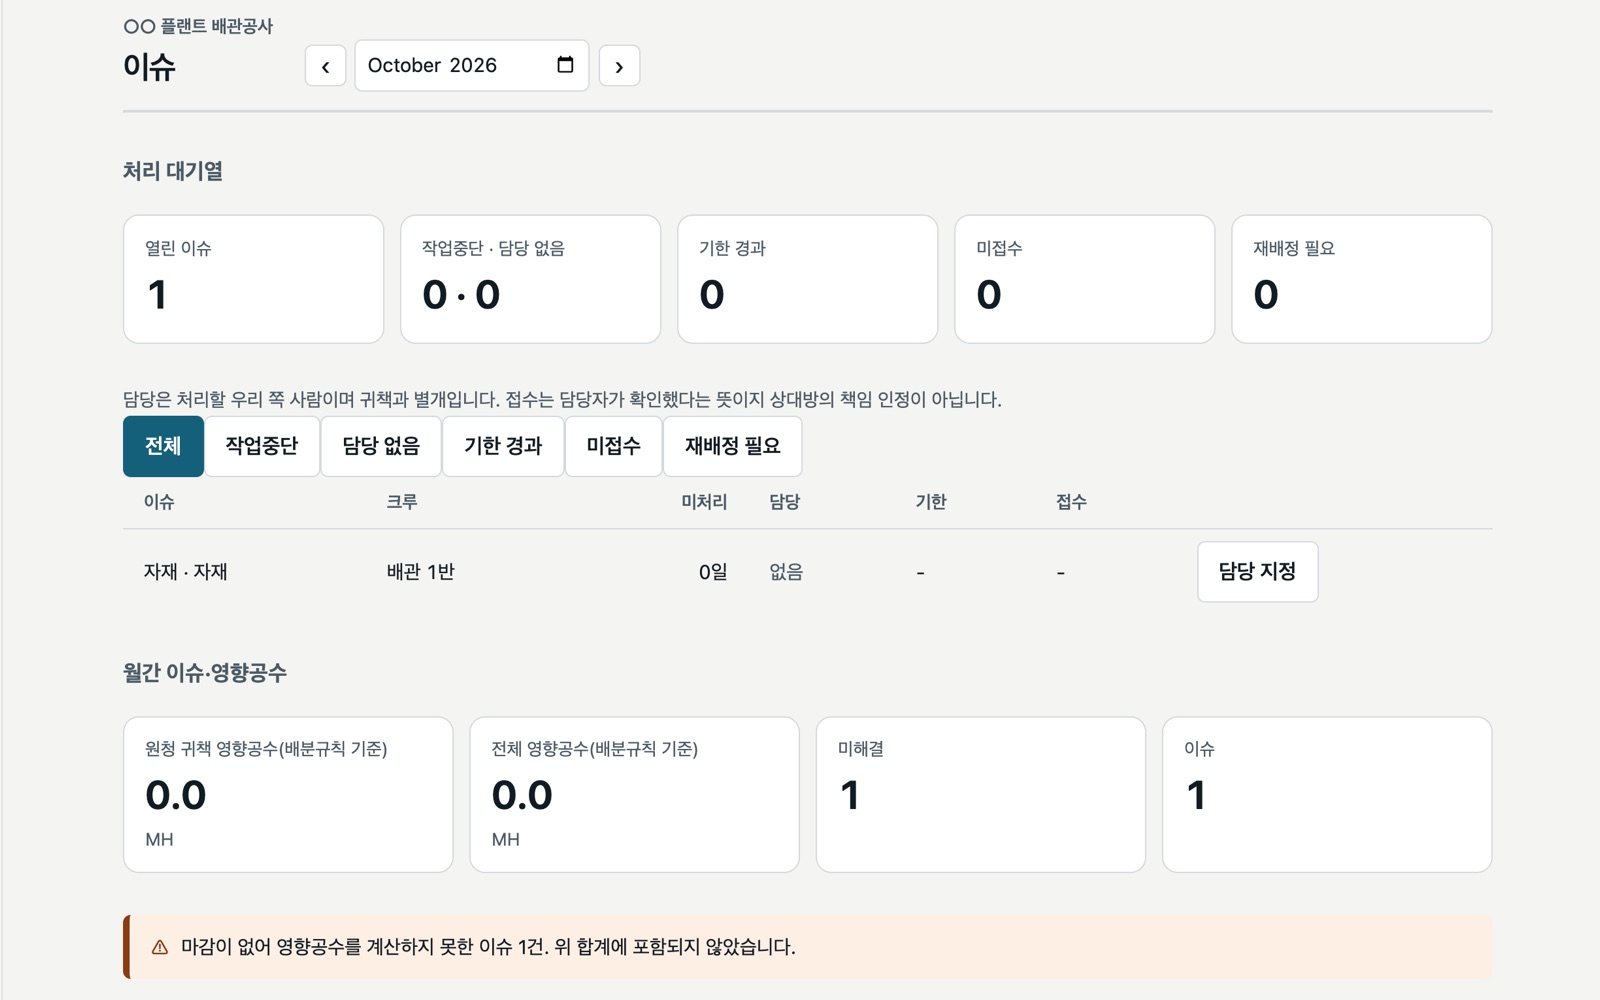Go to next month with right chevron

click(619, 66)
